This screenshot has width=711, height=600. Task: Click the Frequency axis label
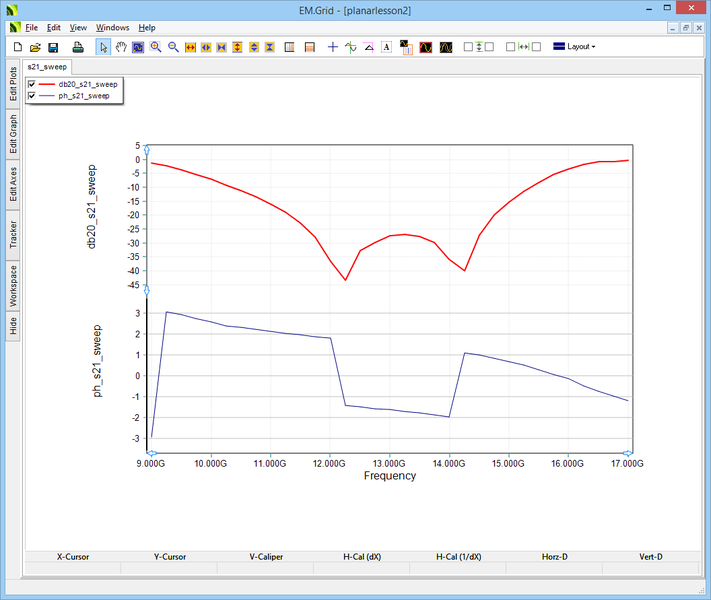(390, 476)
